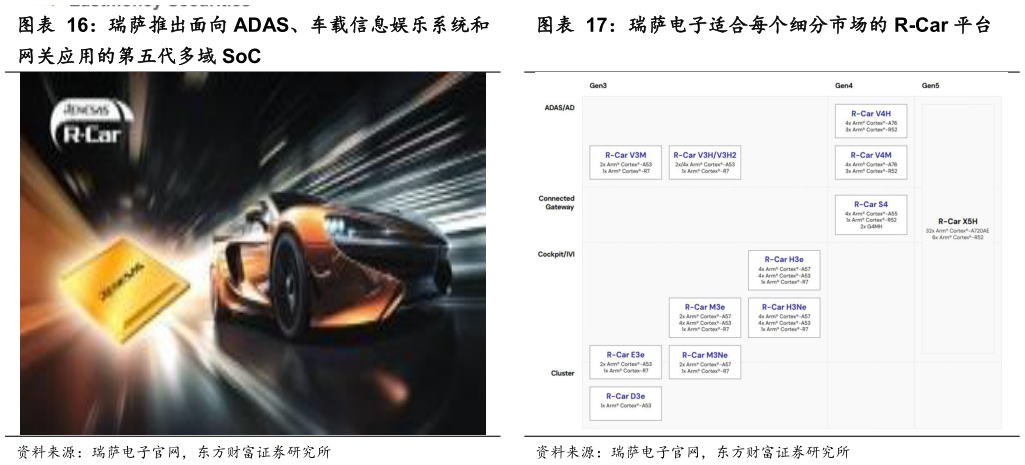Open the R-Car S4 product box
The height and width of the screenshot is (465, 1025).
point(870,215)
